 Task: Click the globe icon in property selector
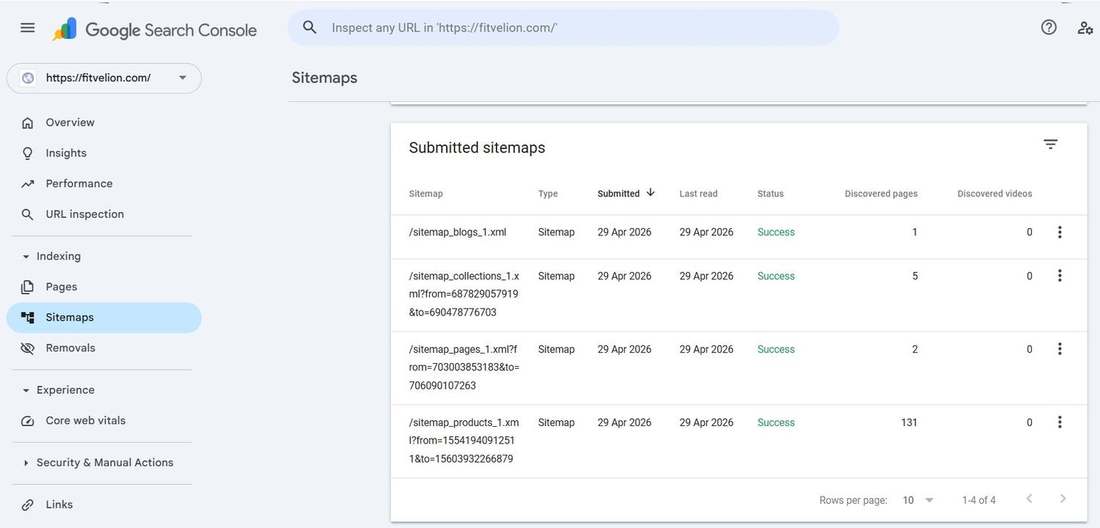coord(28,78)
